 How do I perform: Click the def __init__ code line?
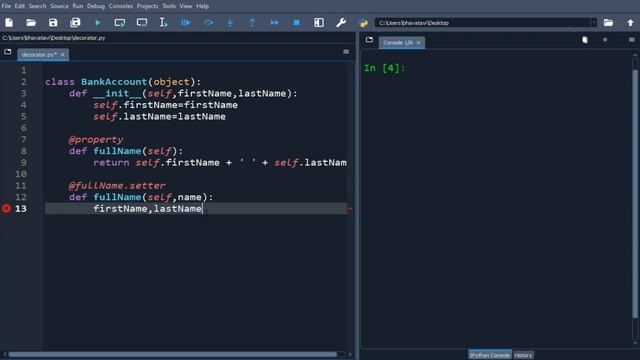click(183, 93)
